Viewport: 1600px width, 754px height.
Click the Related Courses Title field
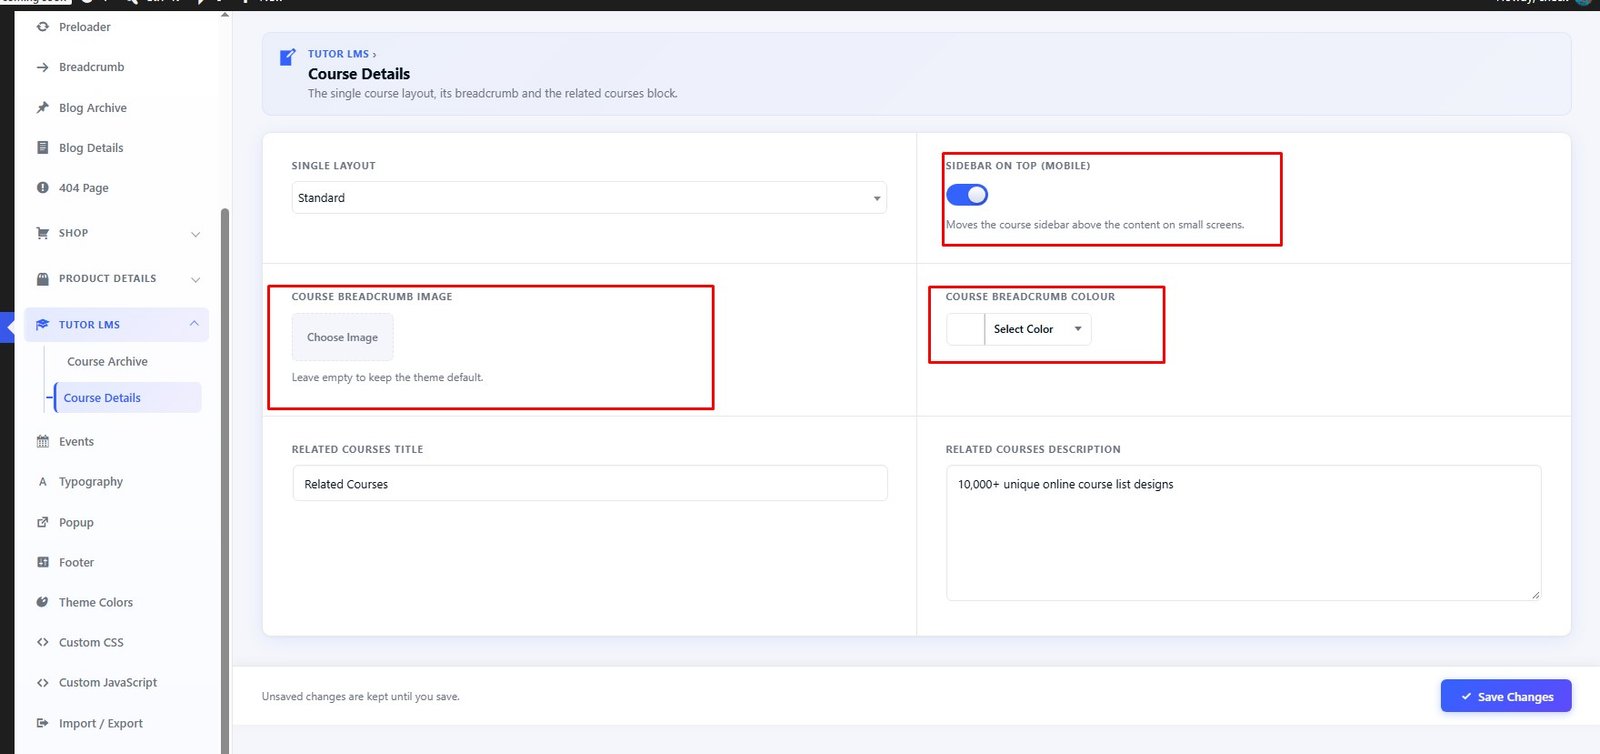coord(590,483)
